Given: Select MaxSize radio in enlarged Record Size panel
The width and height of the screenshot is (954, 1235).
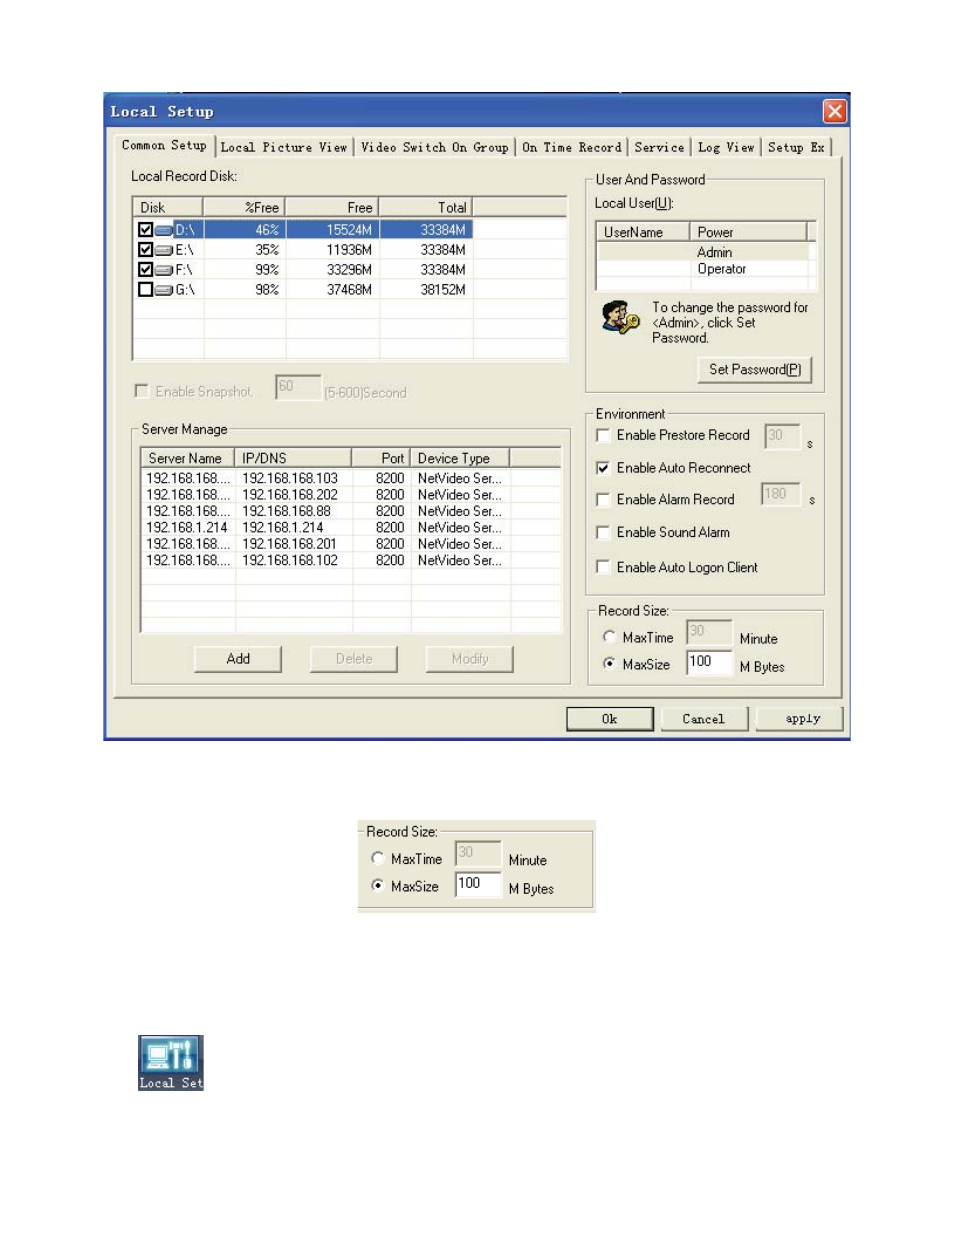Looking at the screenshot, I should [377, 885].
